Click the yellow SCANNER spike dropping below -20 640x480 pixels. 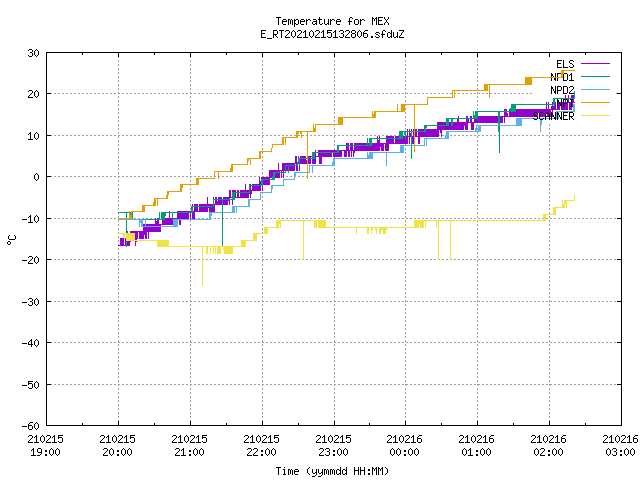[202, 267]
